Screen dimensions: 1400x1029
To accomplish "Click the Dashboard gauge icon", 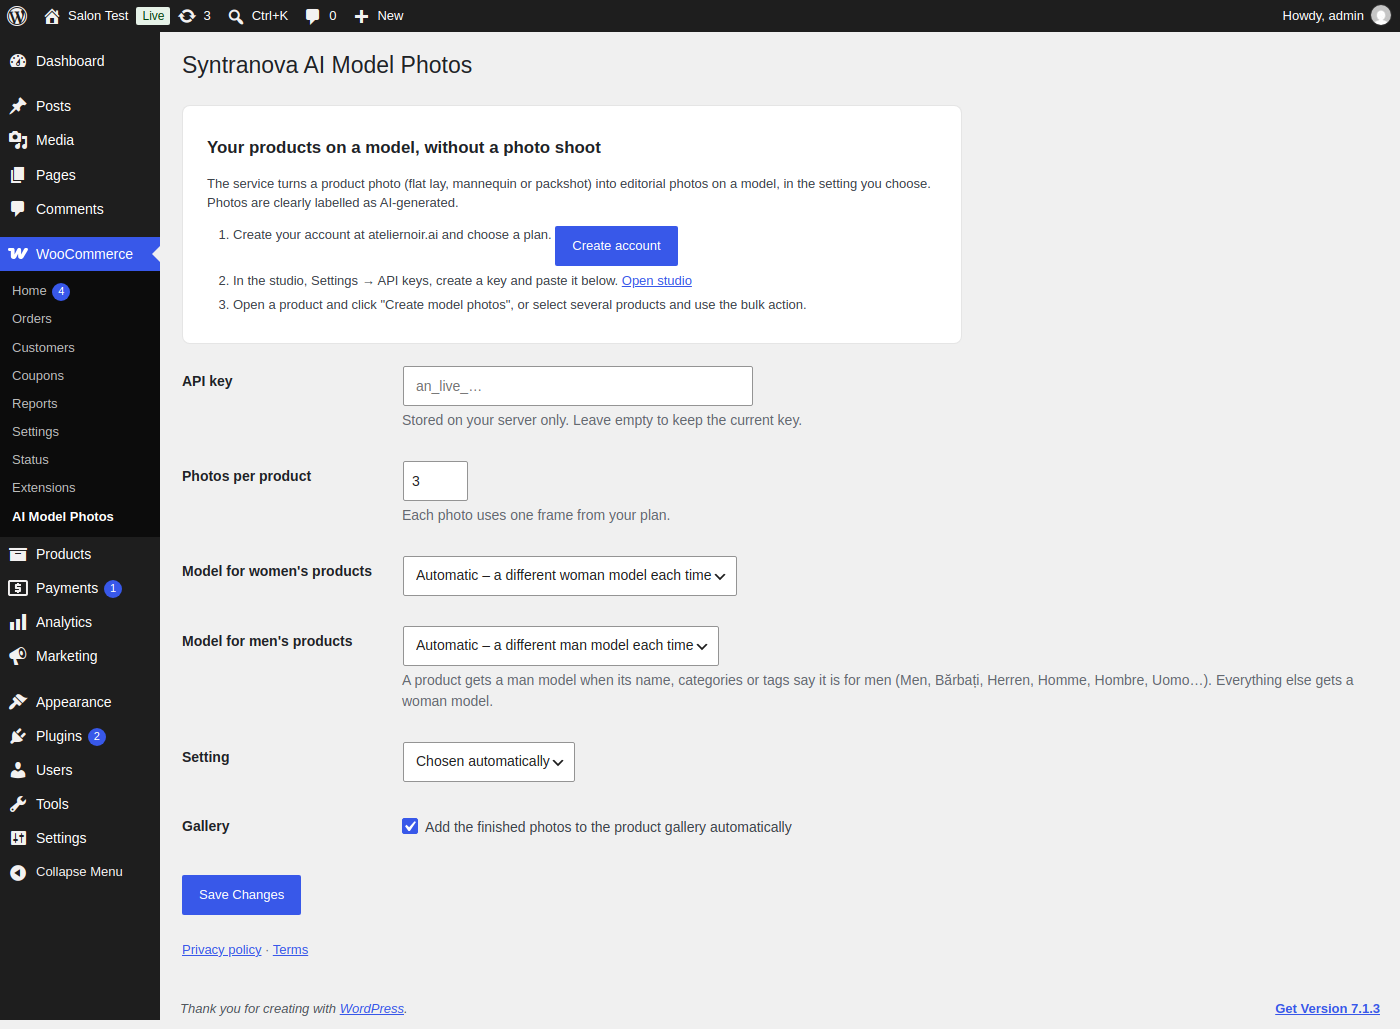I will pos(18,61).
